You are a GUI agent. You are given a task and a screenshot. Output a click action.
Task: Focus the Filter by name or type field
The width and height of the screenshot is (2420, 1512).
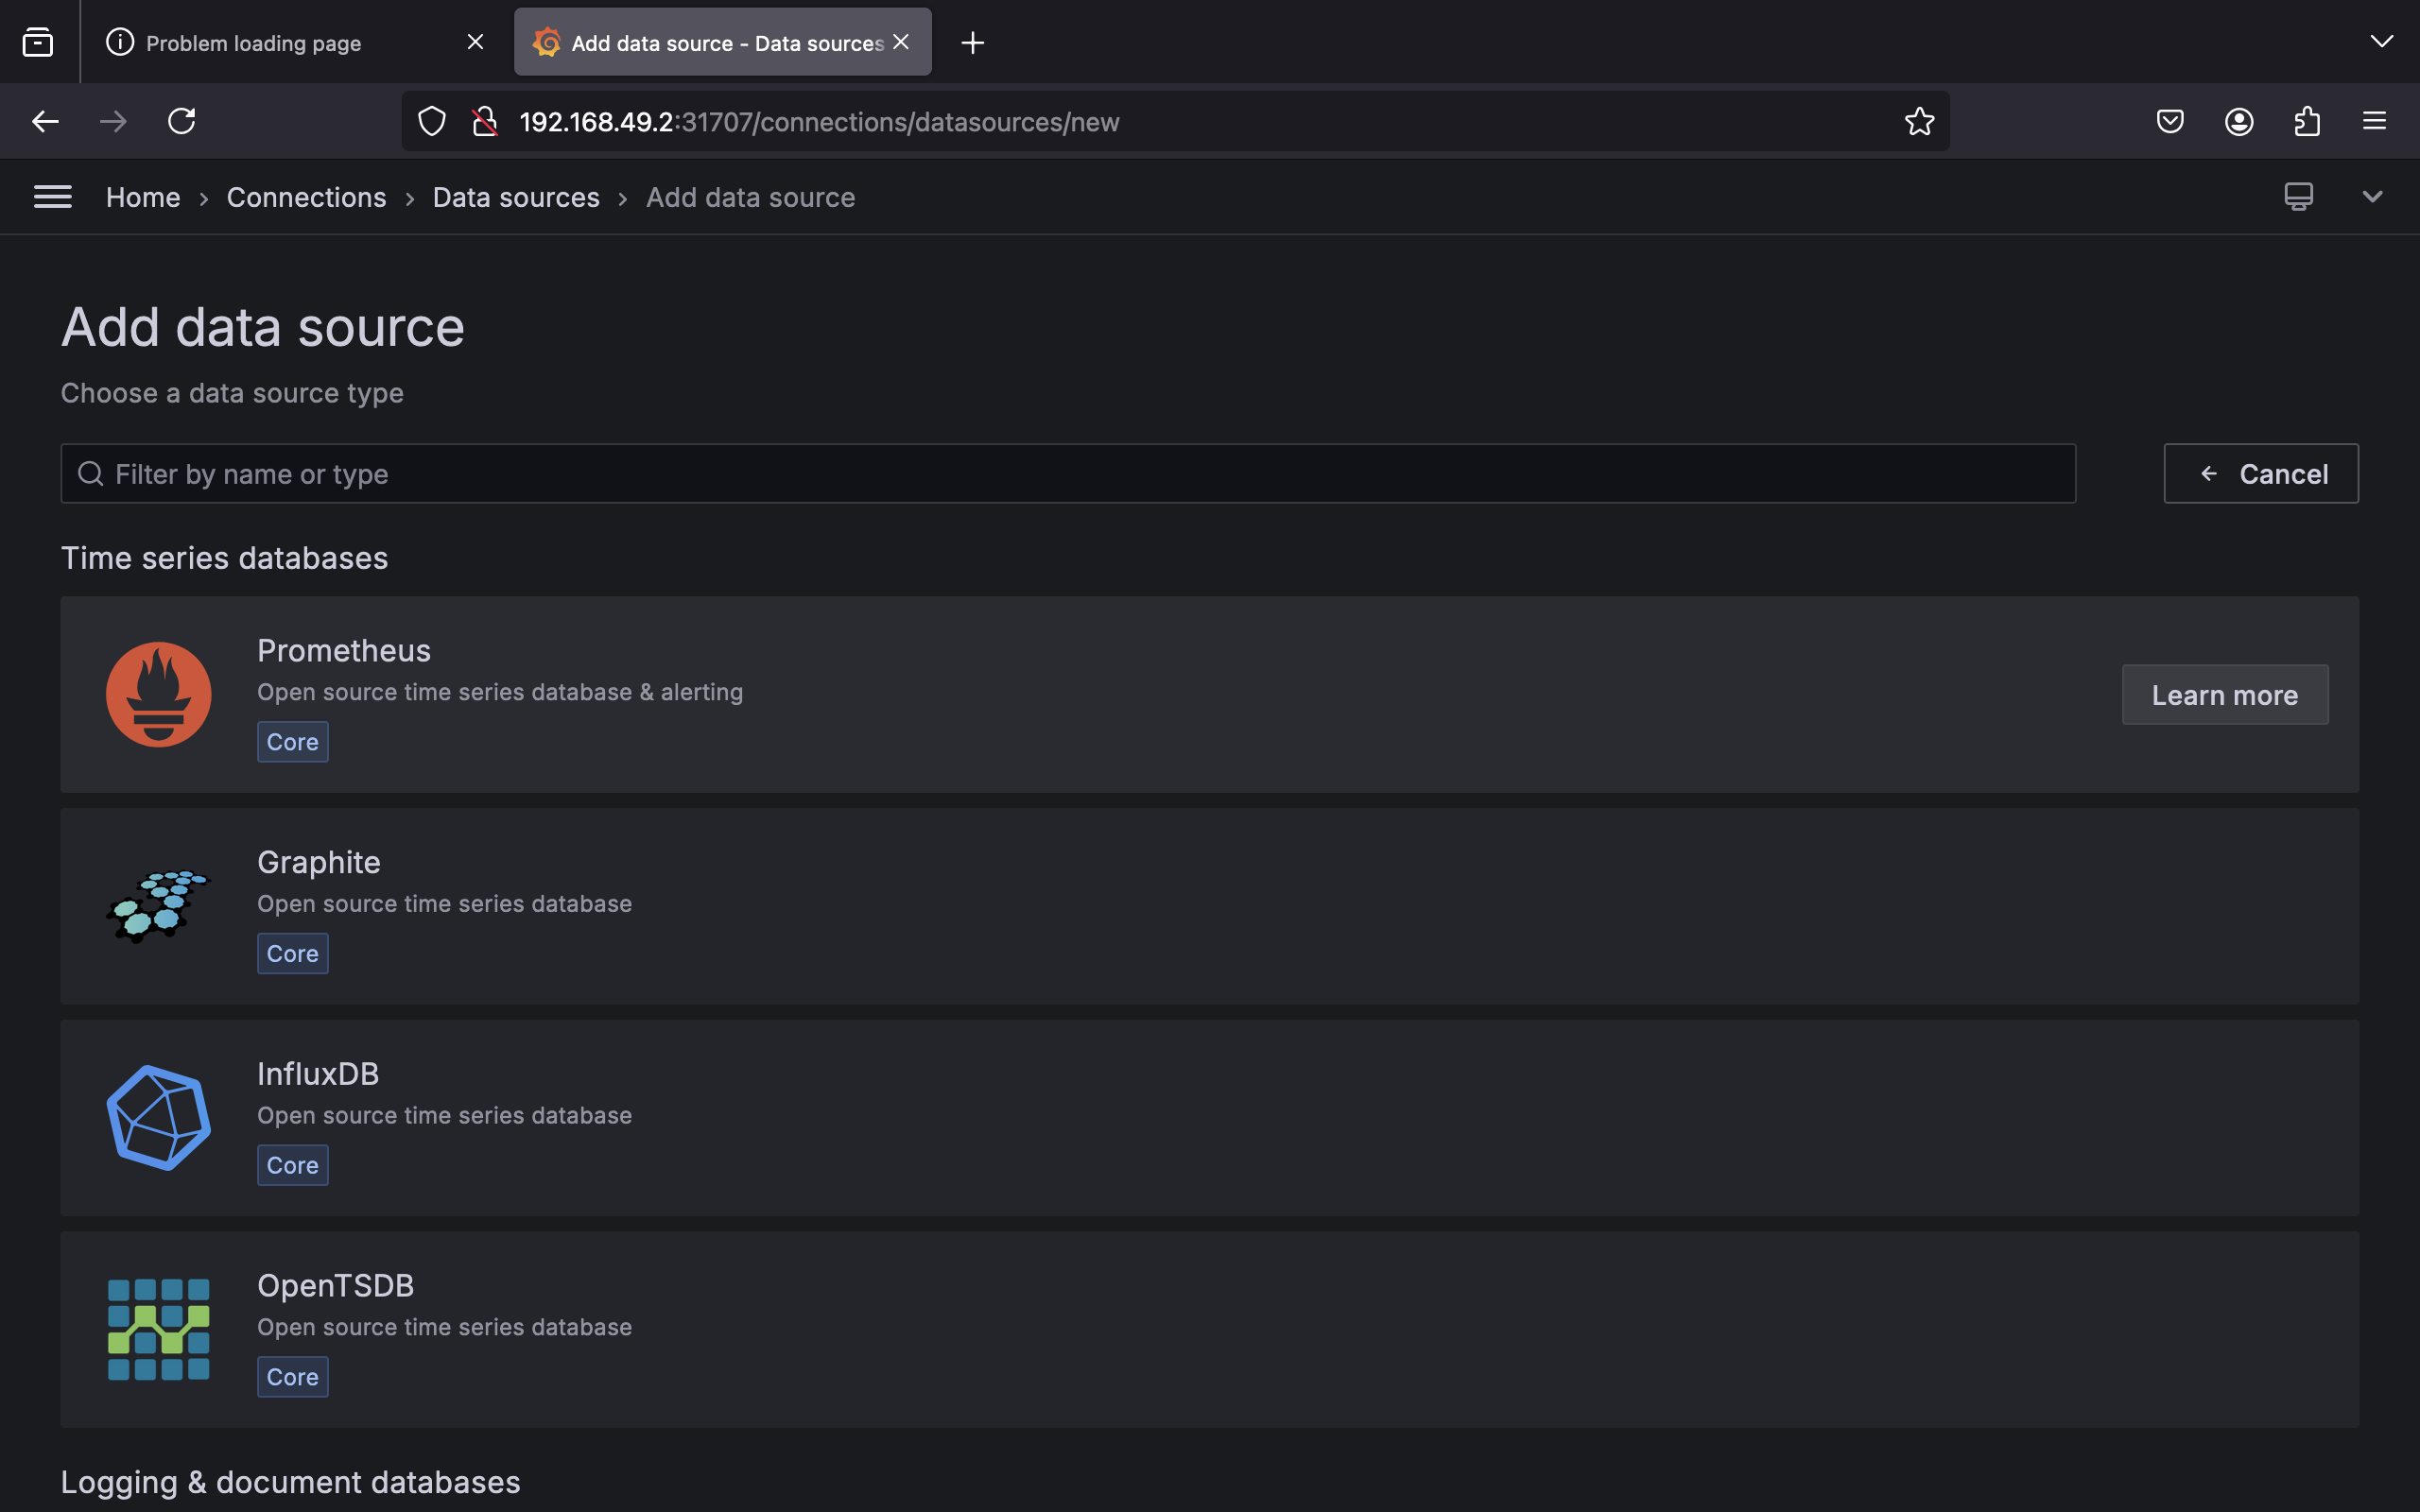[x=1068, y=474]
